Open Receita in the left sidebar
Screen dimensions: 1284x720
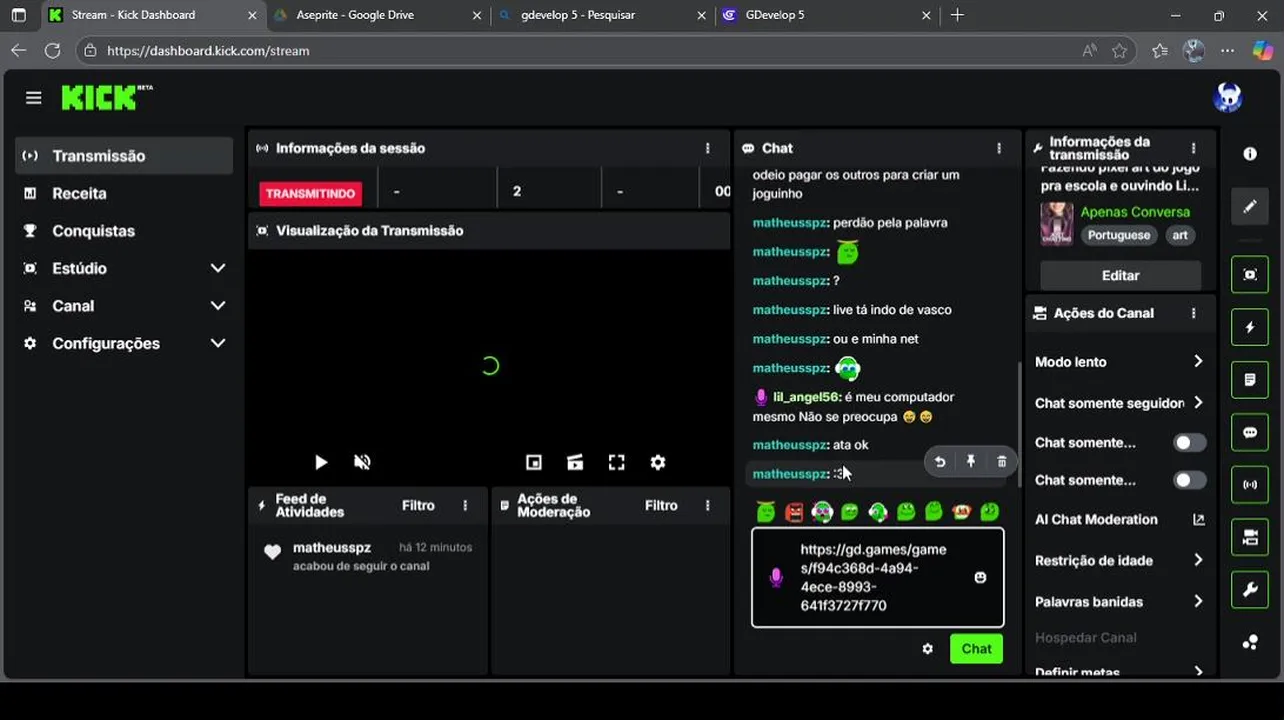pos(125,193)
